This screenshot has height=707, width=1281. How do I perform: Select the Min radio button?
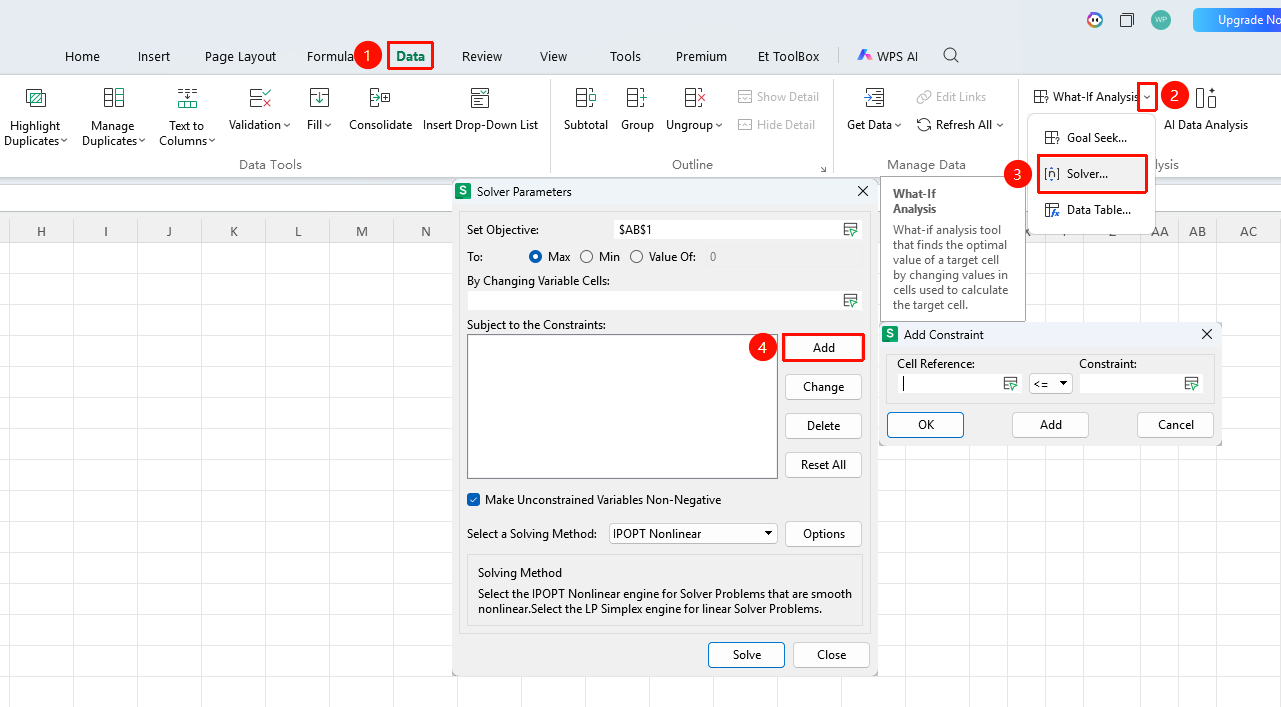(601, 257)
